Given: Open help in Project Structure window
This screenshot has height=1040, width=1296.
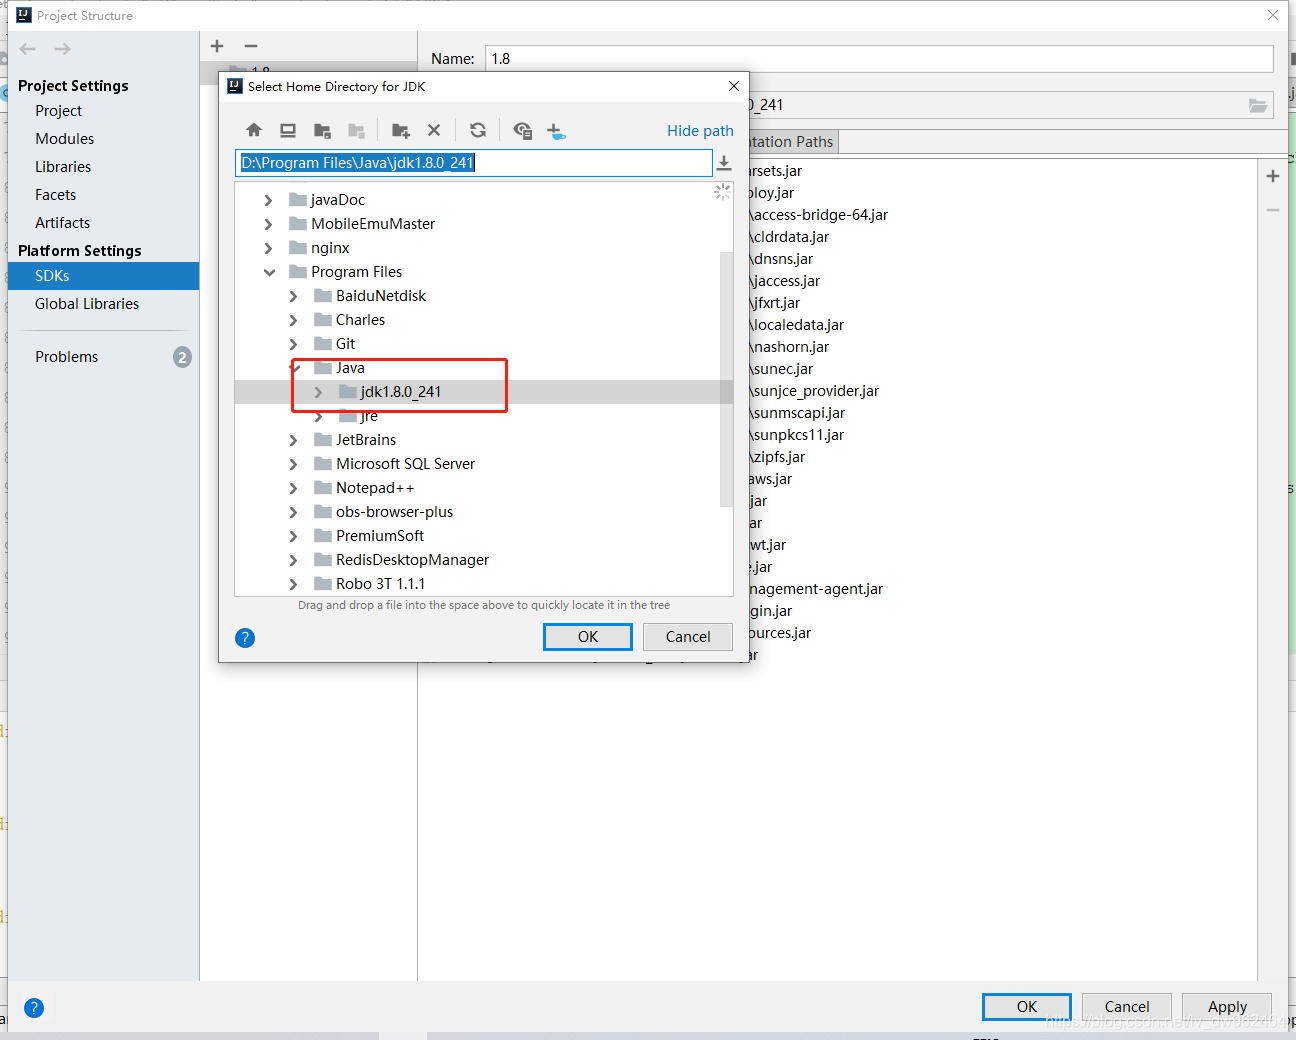Looking at the screenshot, I should (x=34, y=1008).
